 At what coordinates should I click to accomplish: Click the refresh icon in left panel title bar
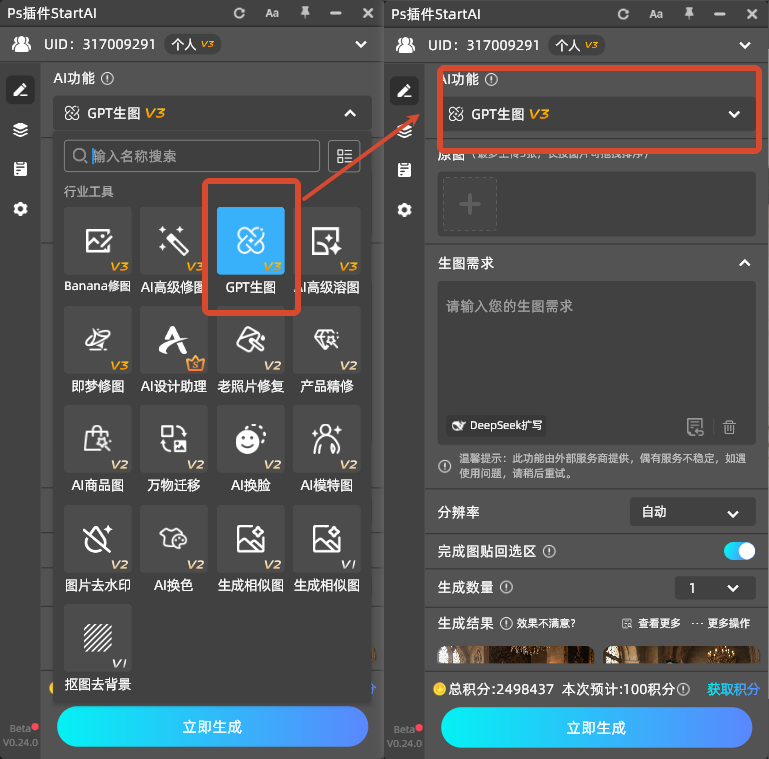[x=239, y=13]
